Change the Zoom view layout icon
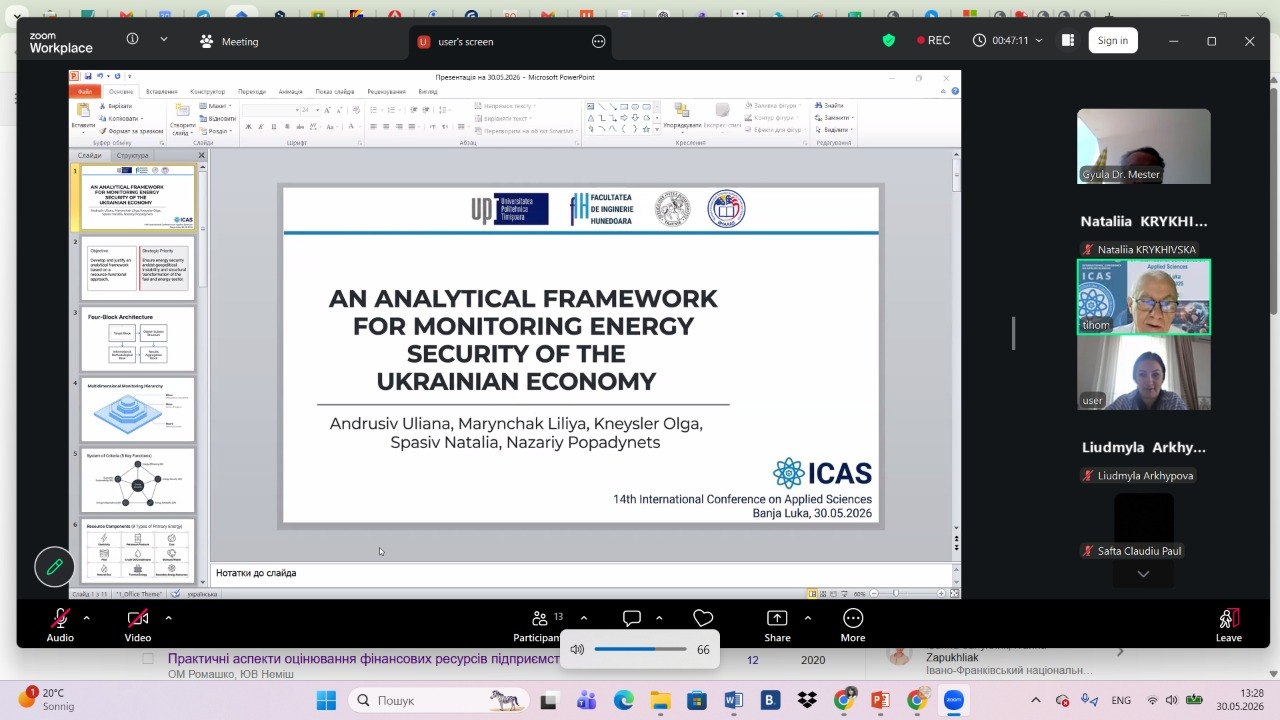Viewport: 1280px width, 720px height. 1067,41
